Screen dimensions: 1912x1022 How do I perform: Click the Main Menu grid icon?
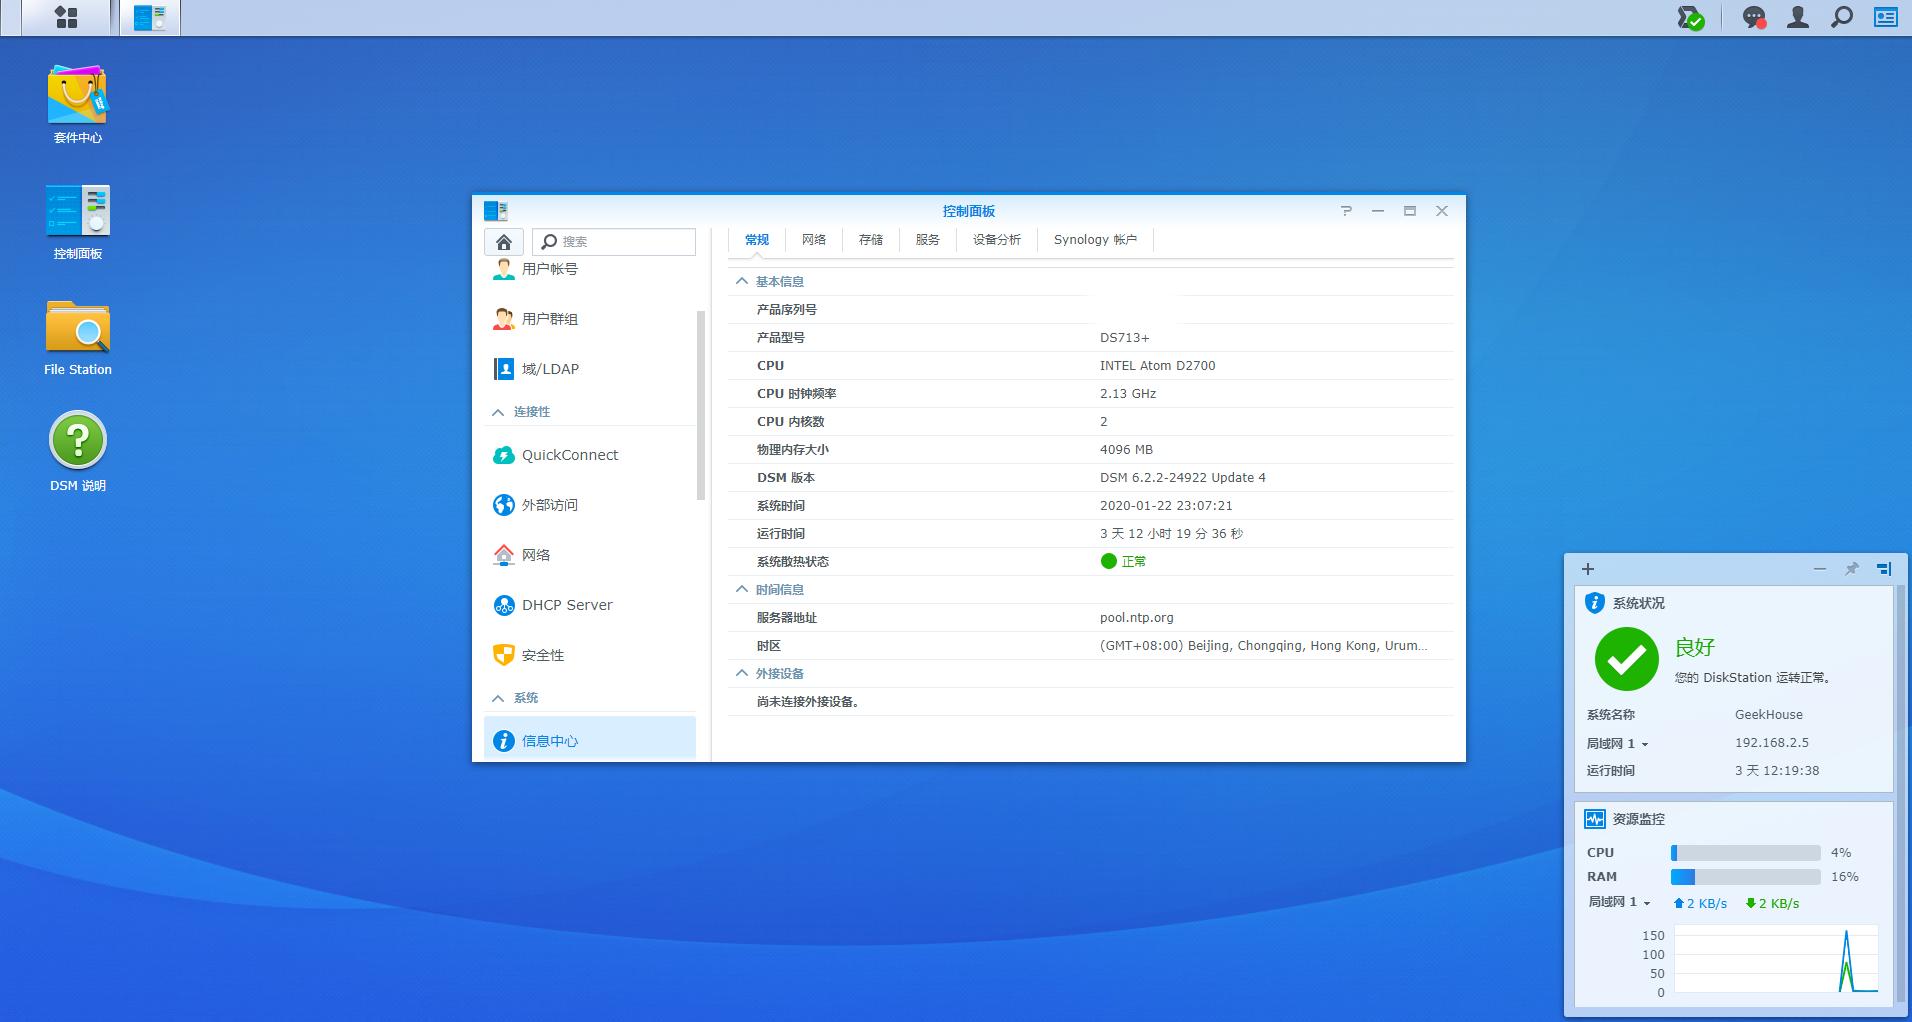click(x=66, y=17)
